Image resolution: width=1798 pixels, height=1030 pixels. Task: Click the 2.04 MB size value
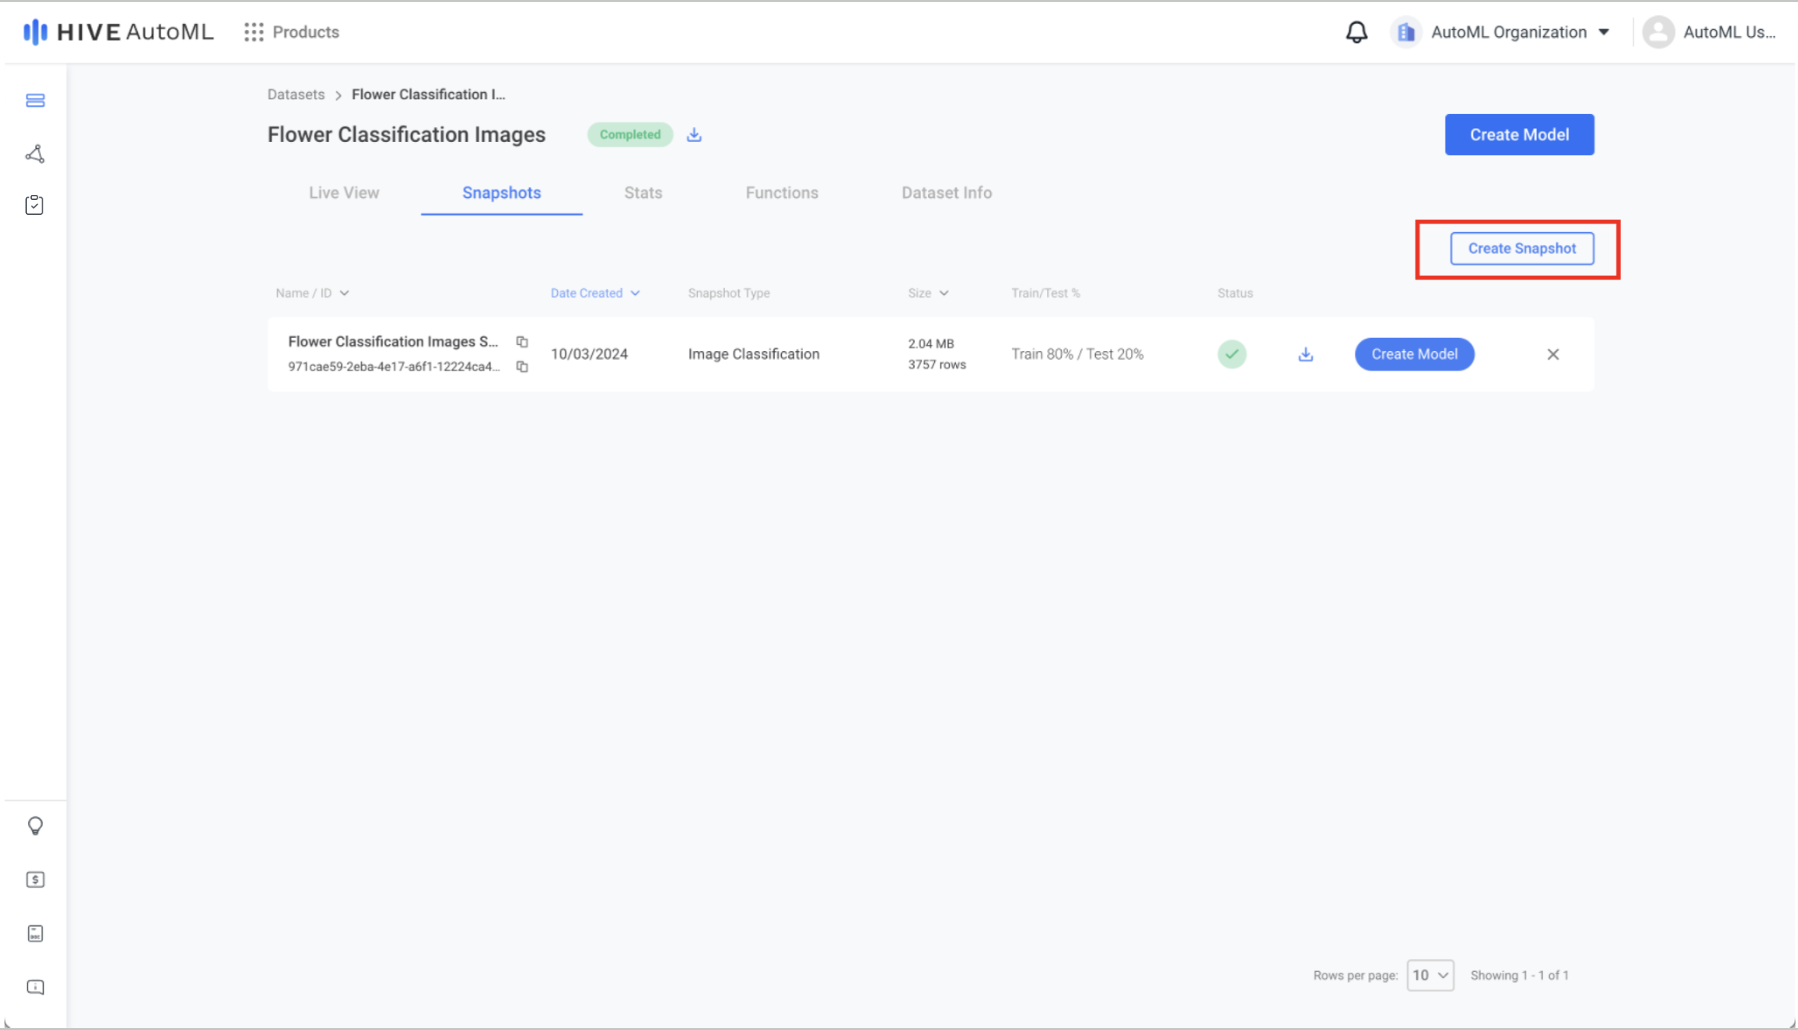click(x=931, y=344)
